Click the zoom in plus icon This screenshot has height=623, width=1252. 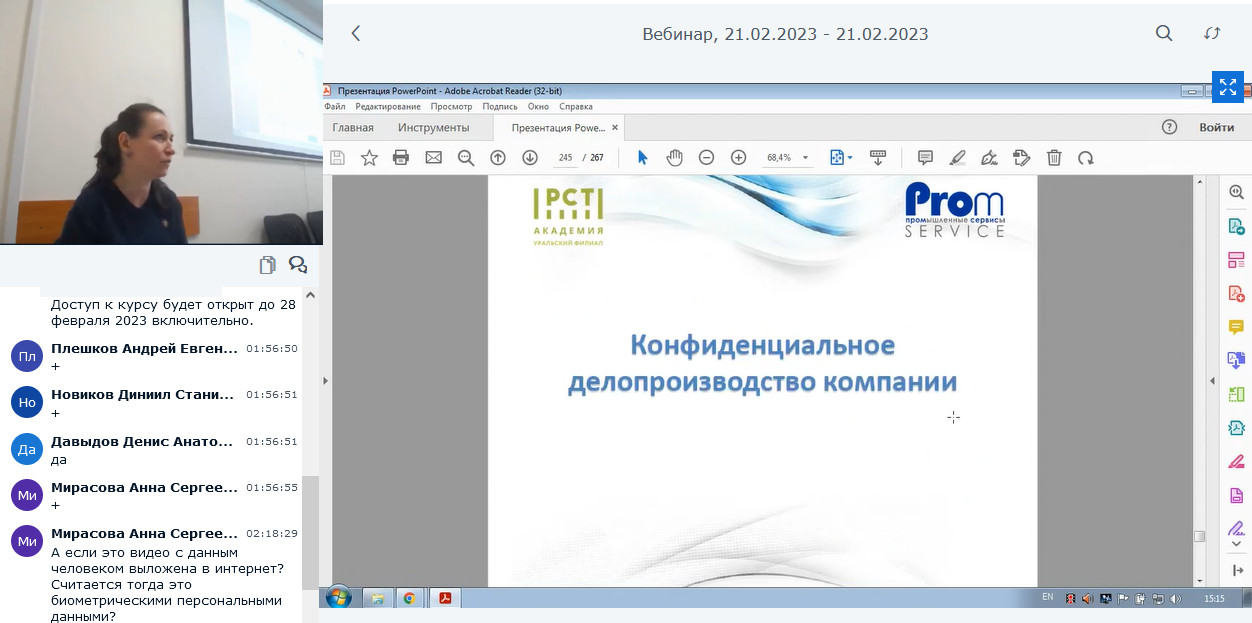coord(738,158)
